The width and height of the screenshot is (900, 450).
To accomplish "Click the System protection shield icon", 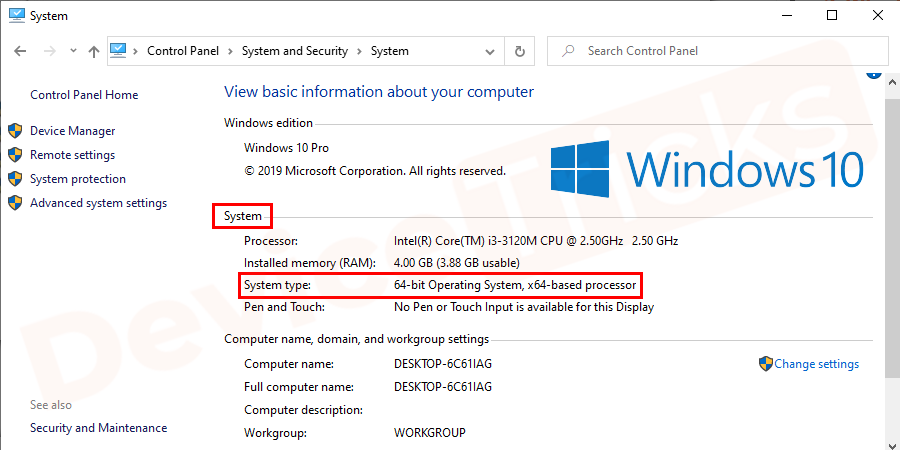I will 15,179.
